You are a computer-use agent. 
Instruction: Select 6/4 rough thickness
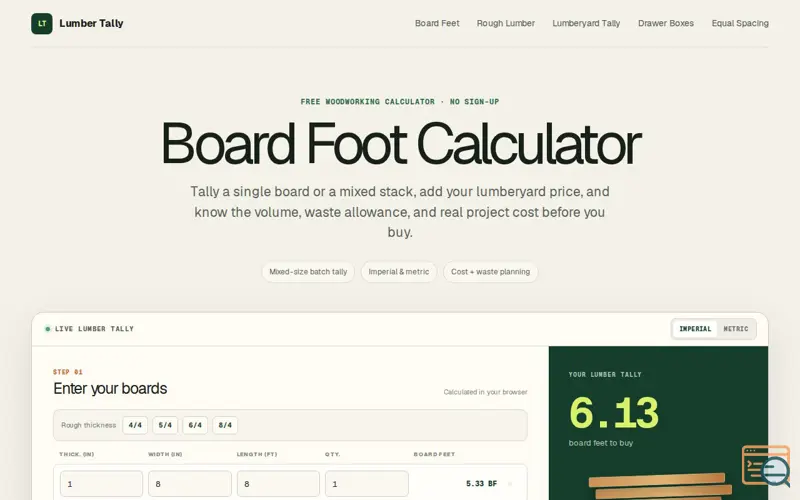coord(195,425)
